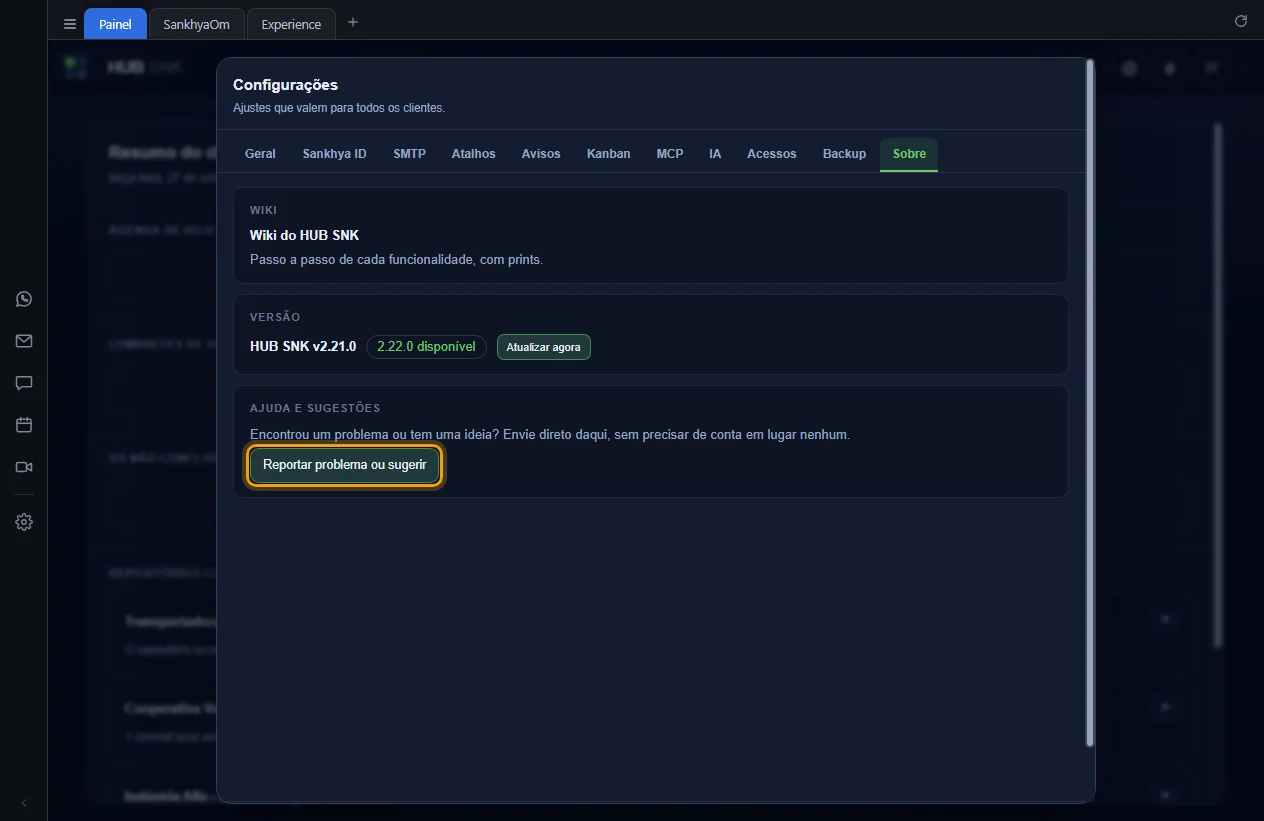Open the MCP settings tab
Image resolution: width=1264 pixels, height=821 pixels.
[670, 154]
